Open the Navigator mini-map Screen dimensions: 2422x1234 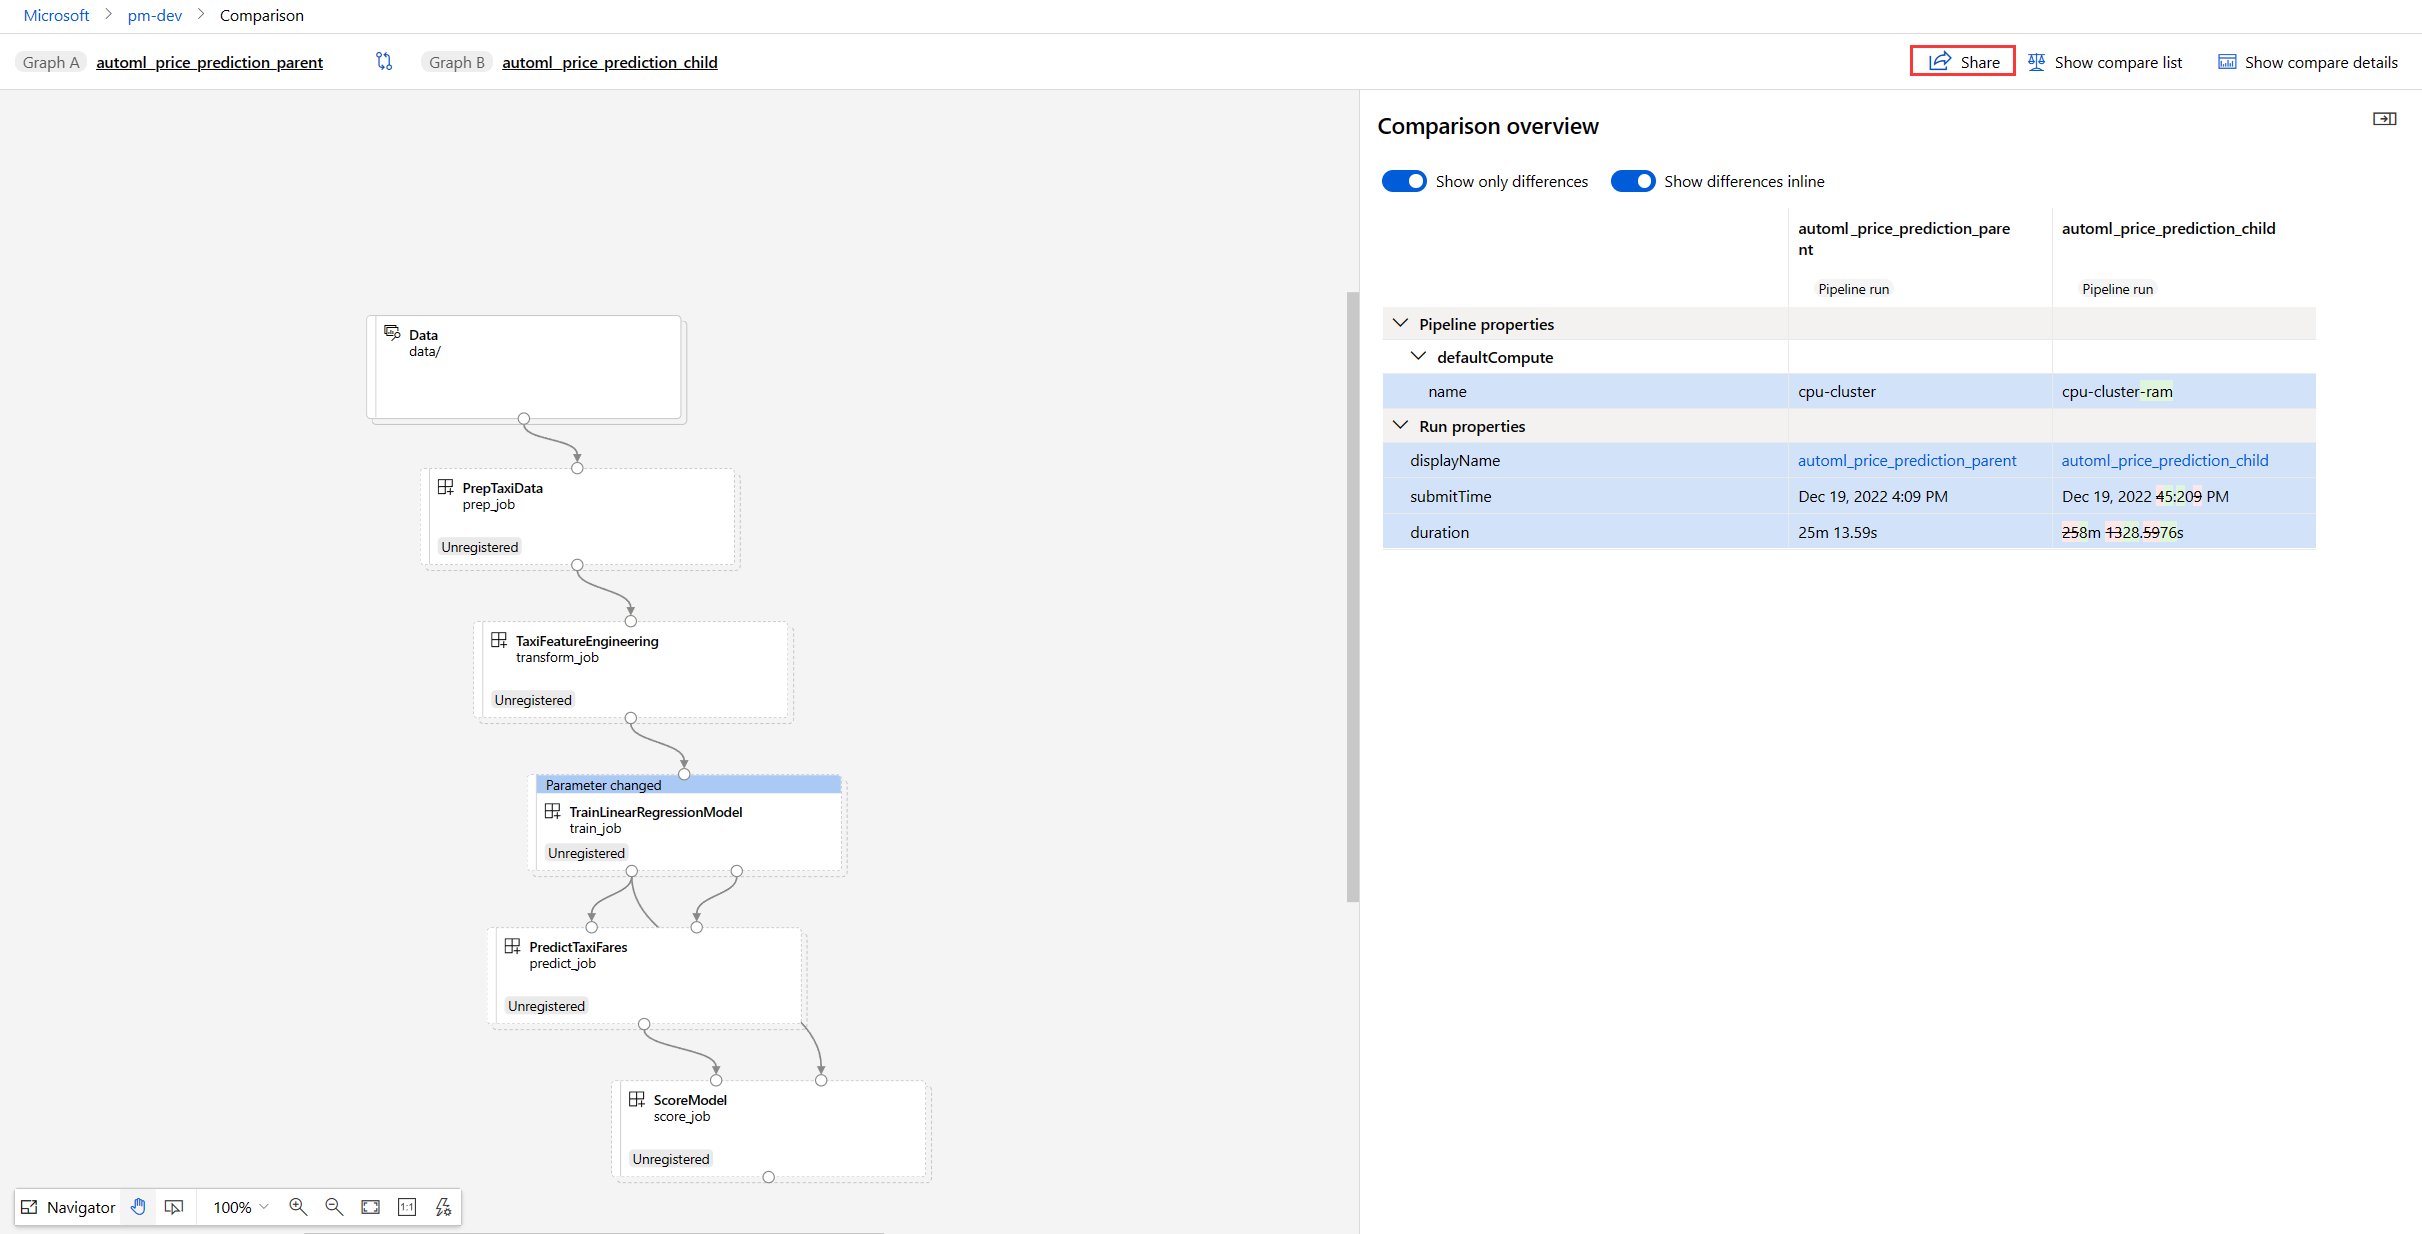(x=69, y=1207)
